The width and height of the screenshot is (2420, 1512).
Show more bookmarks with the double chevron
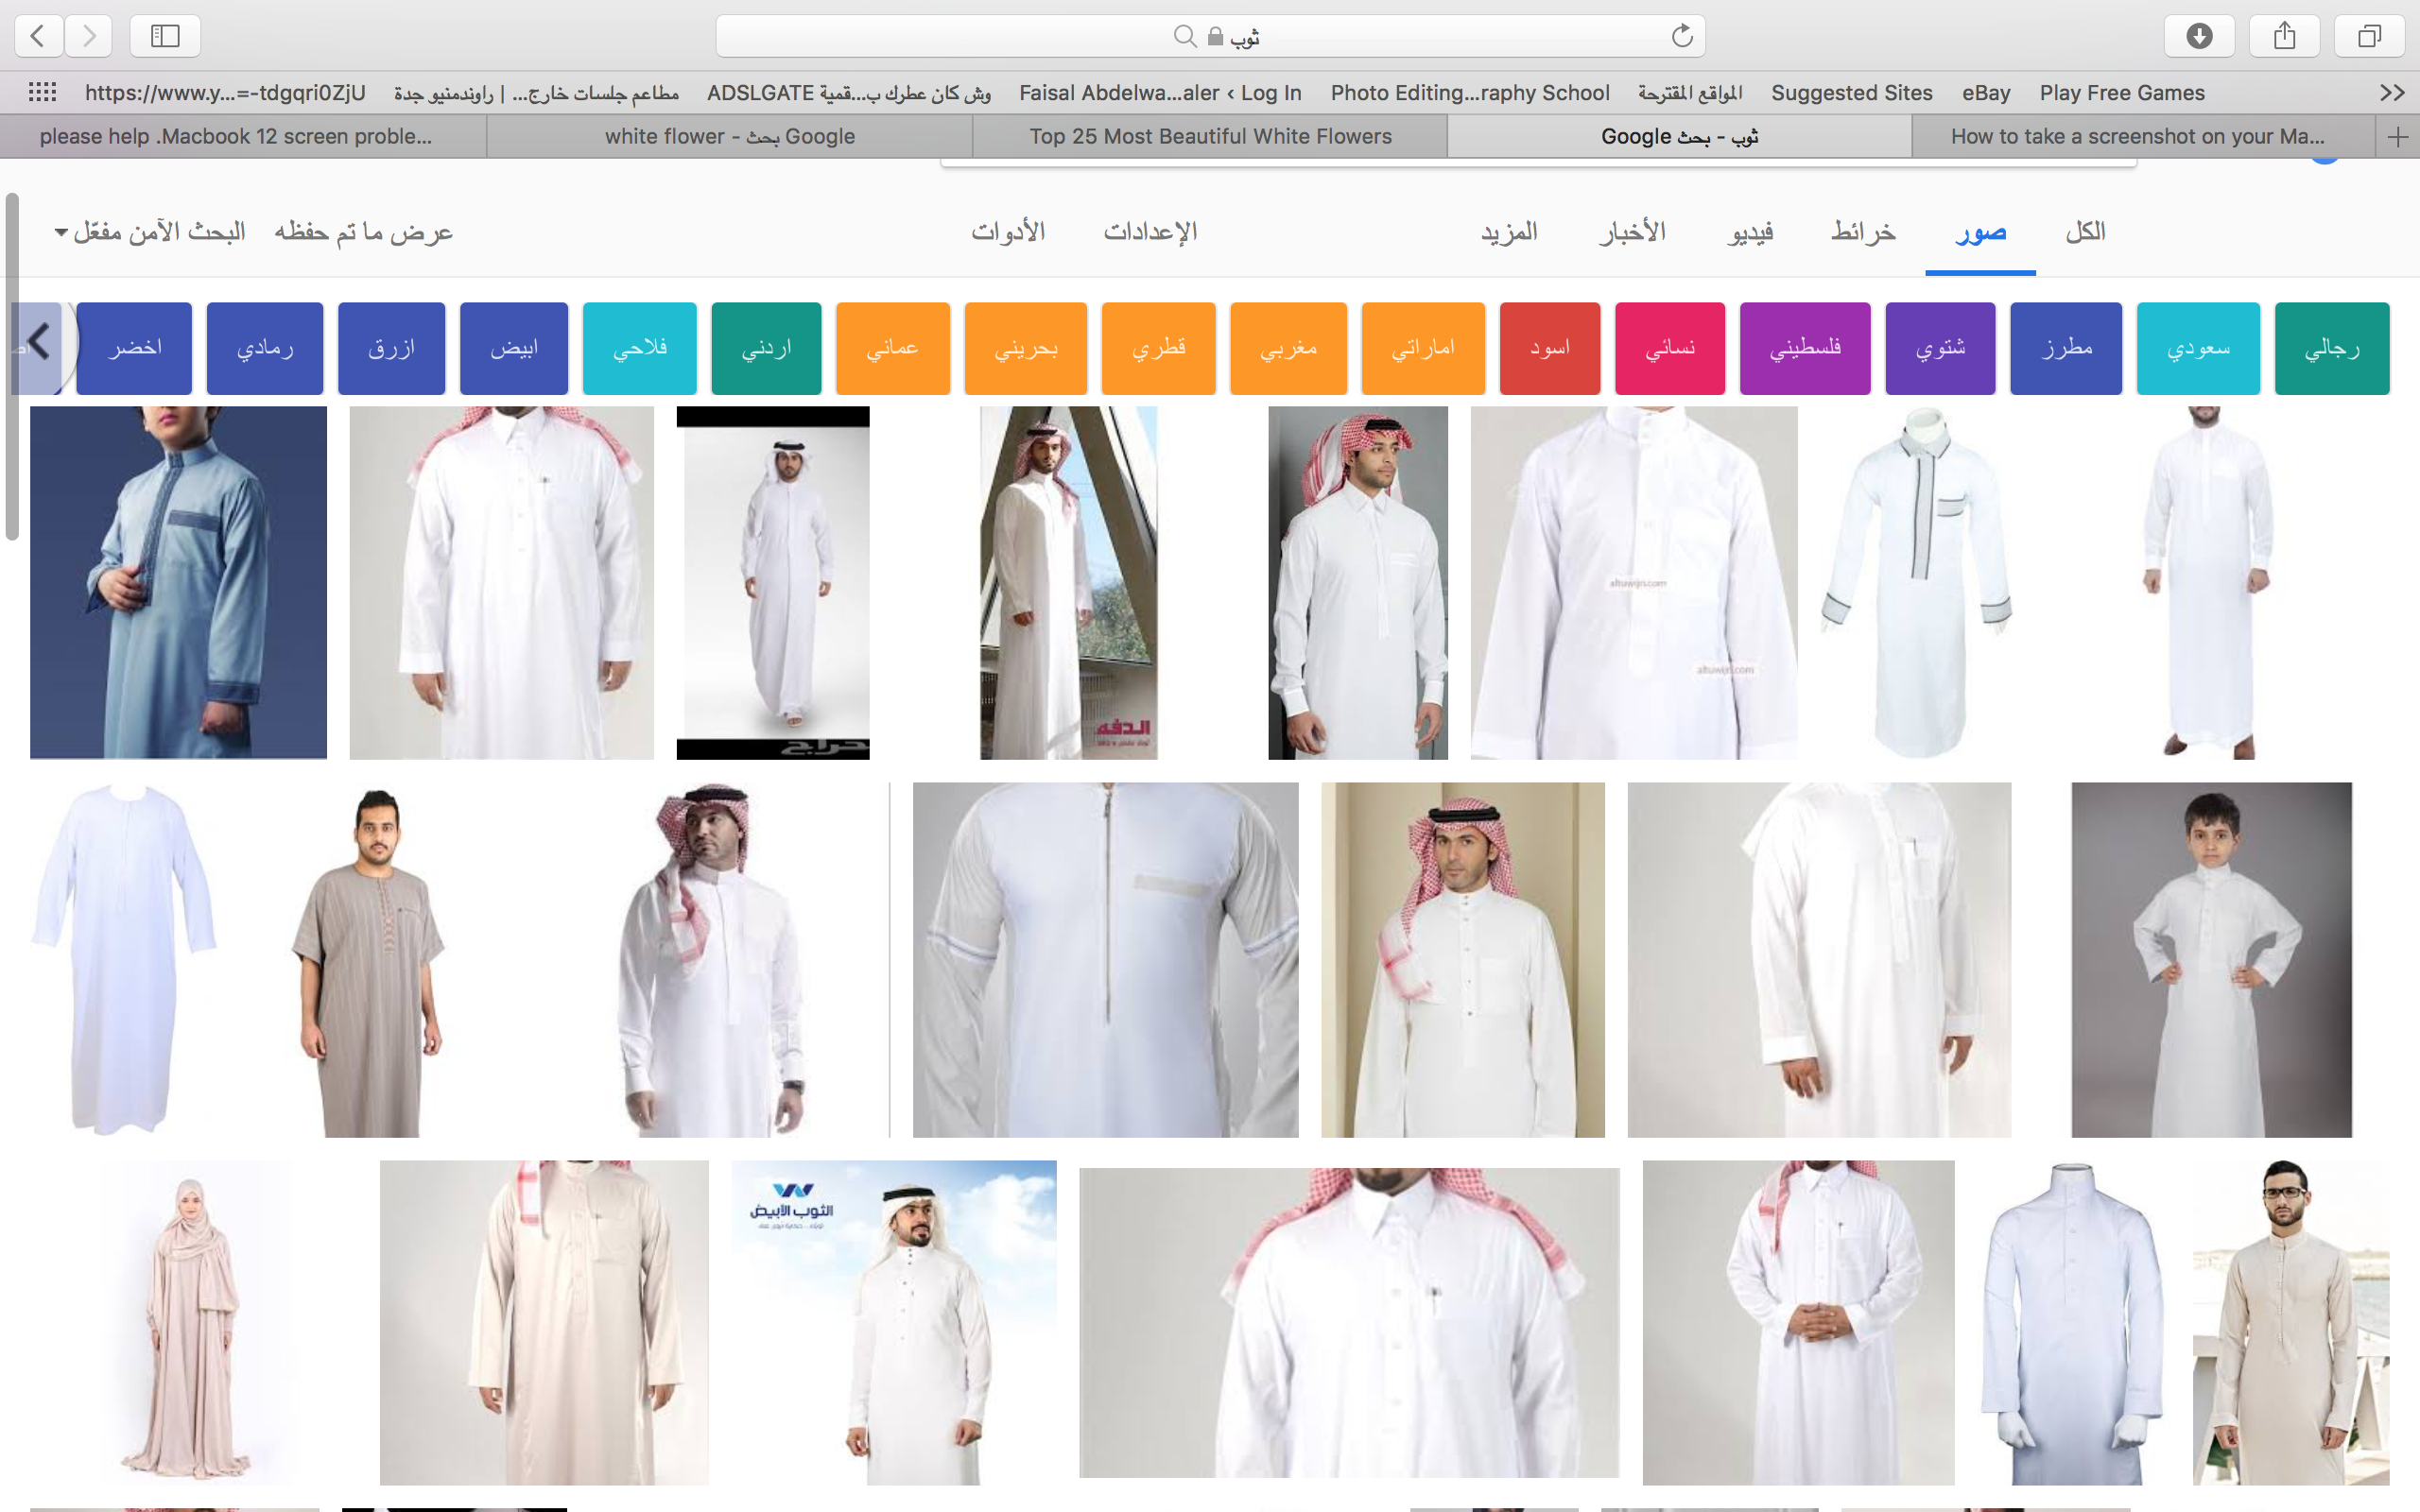2392,92
